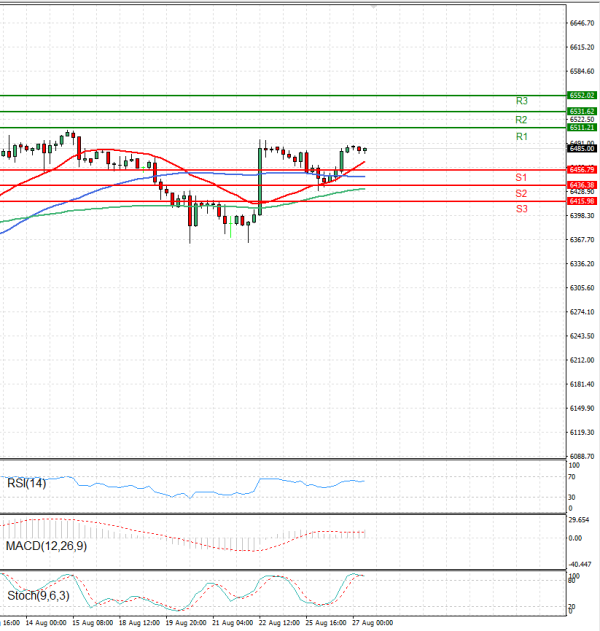Click the S2 support label

point(521,194)
